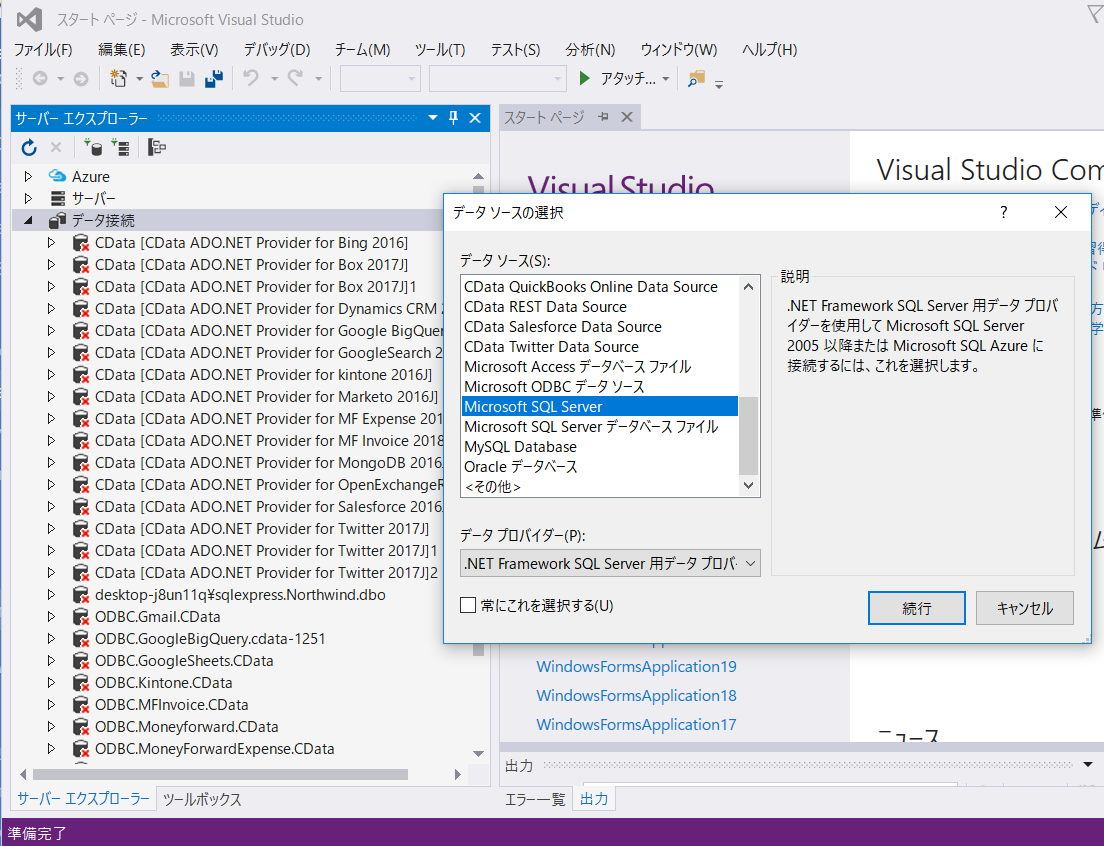Click the Undo toolbar icon

(x=252, y=77)
